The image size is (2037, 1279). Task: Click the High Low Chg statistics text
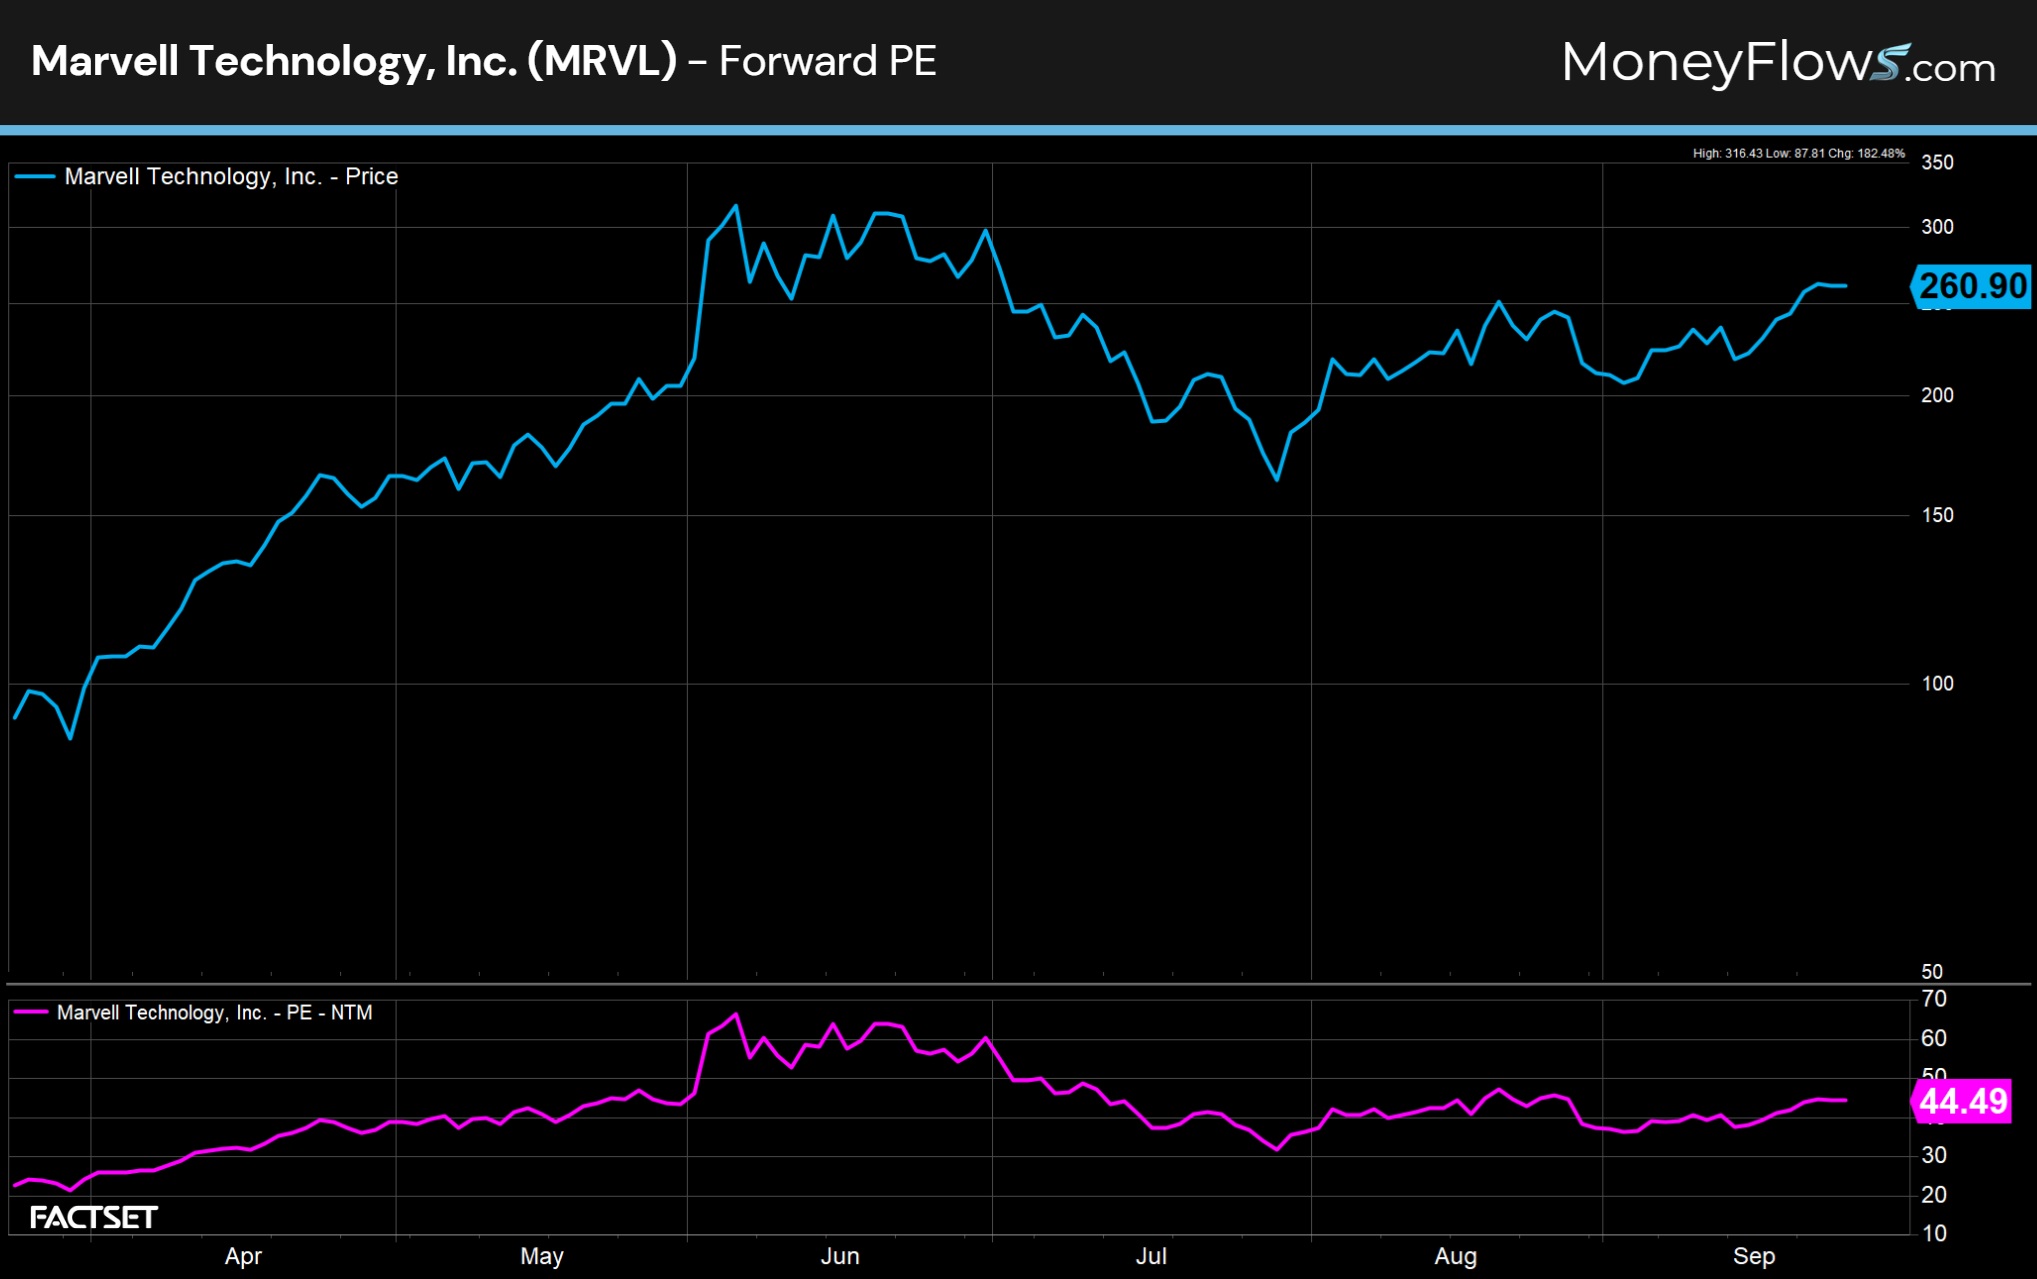(1798, 153)
